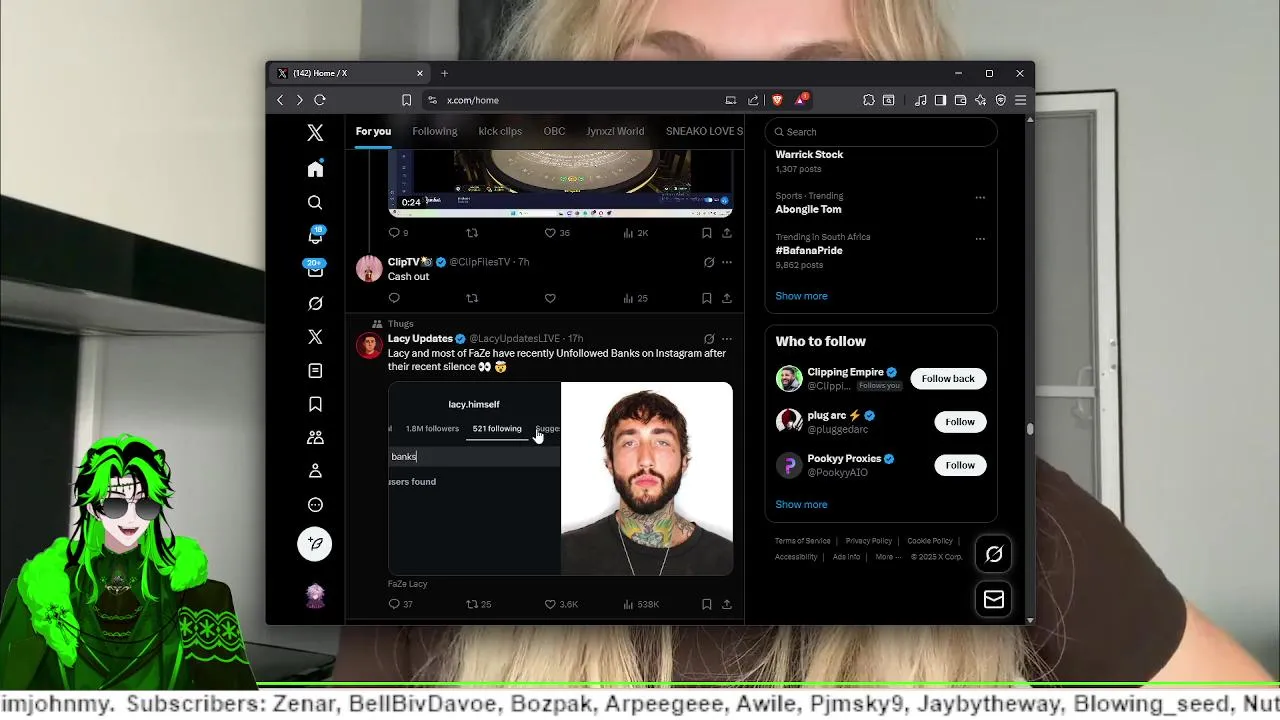Open the lacy.himself Instagram screenshot image
Viewport: 1280px width, 720px height.
tap(474, 479)
